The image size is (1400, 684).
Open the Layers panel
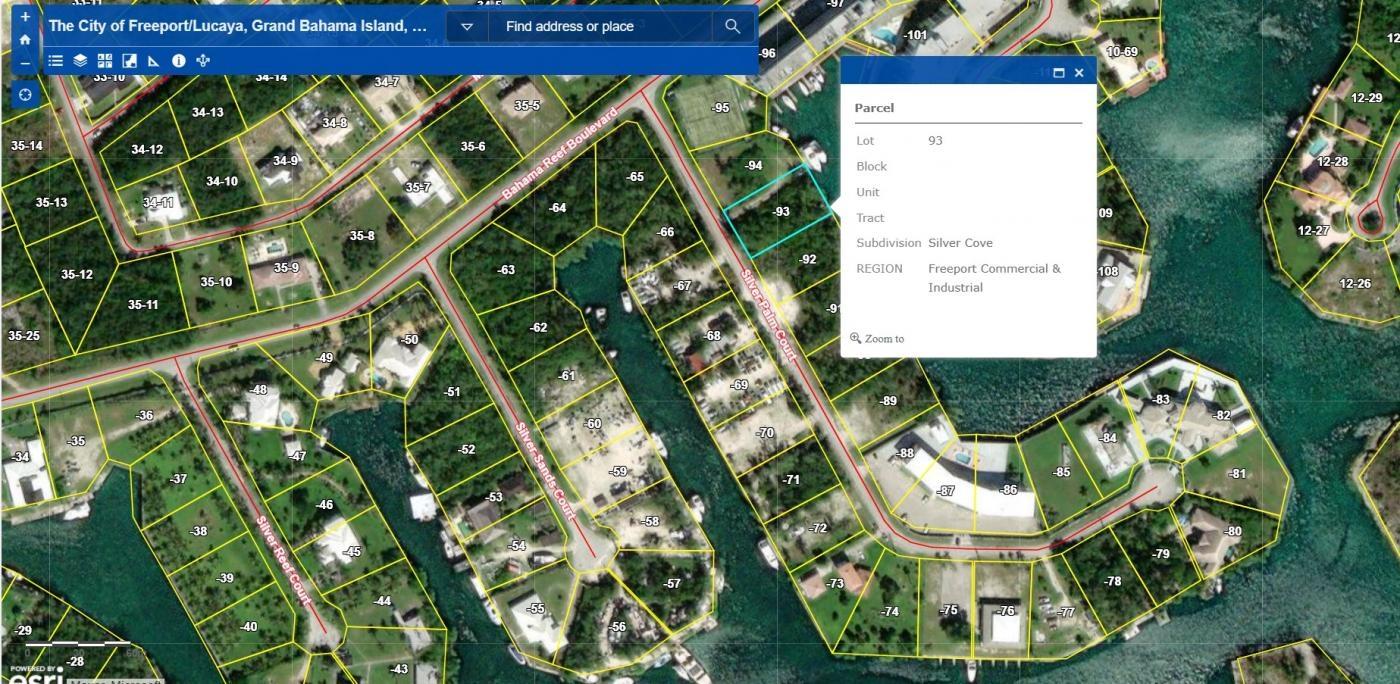click(x=80, y=61)
